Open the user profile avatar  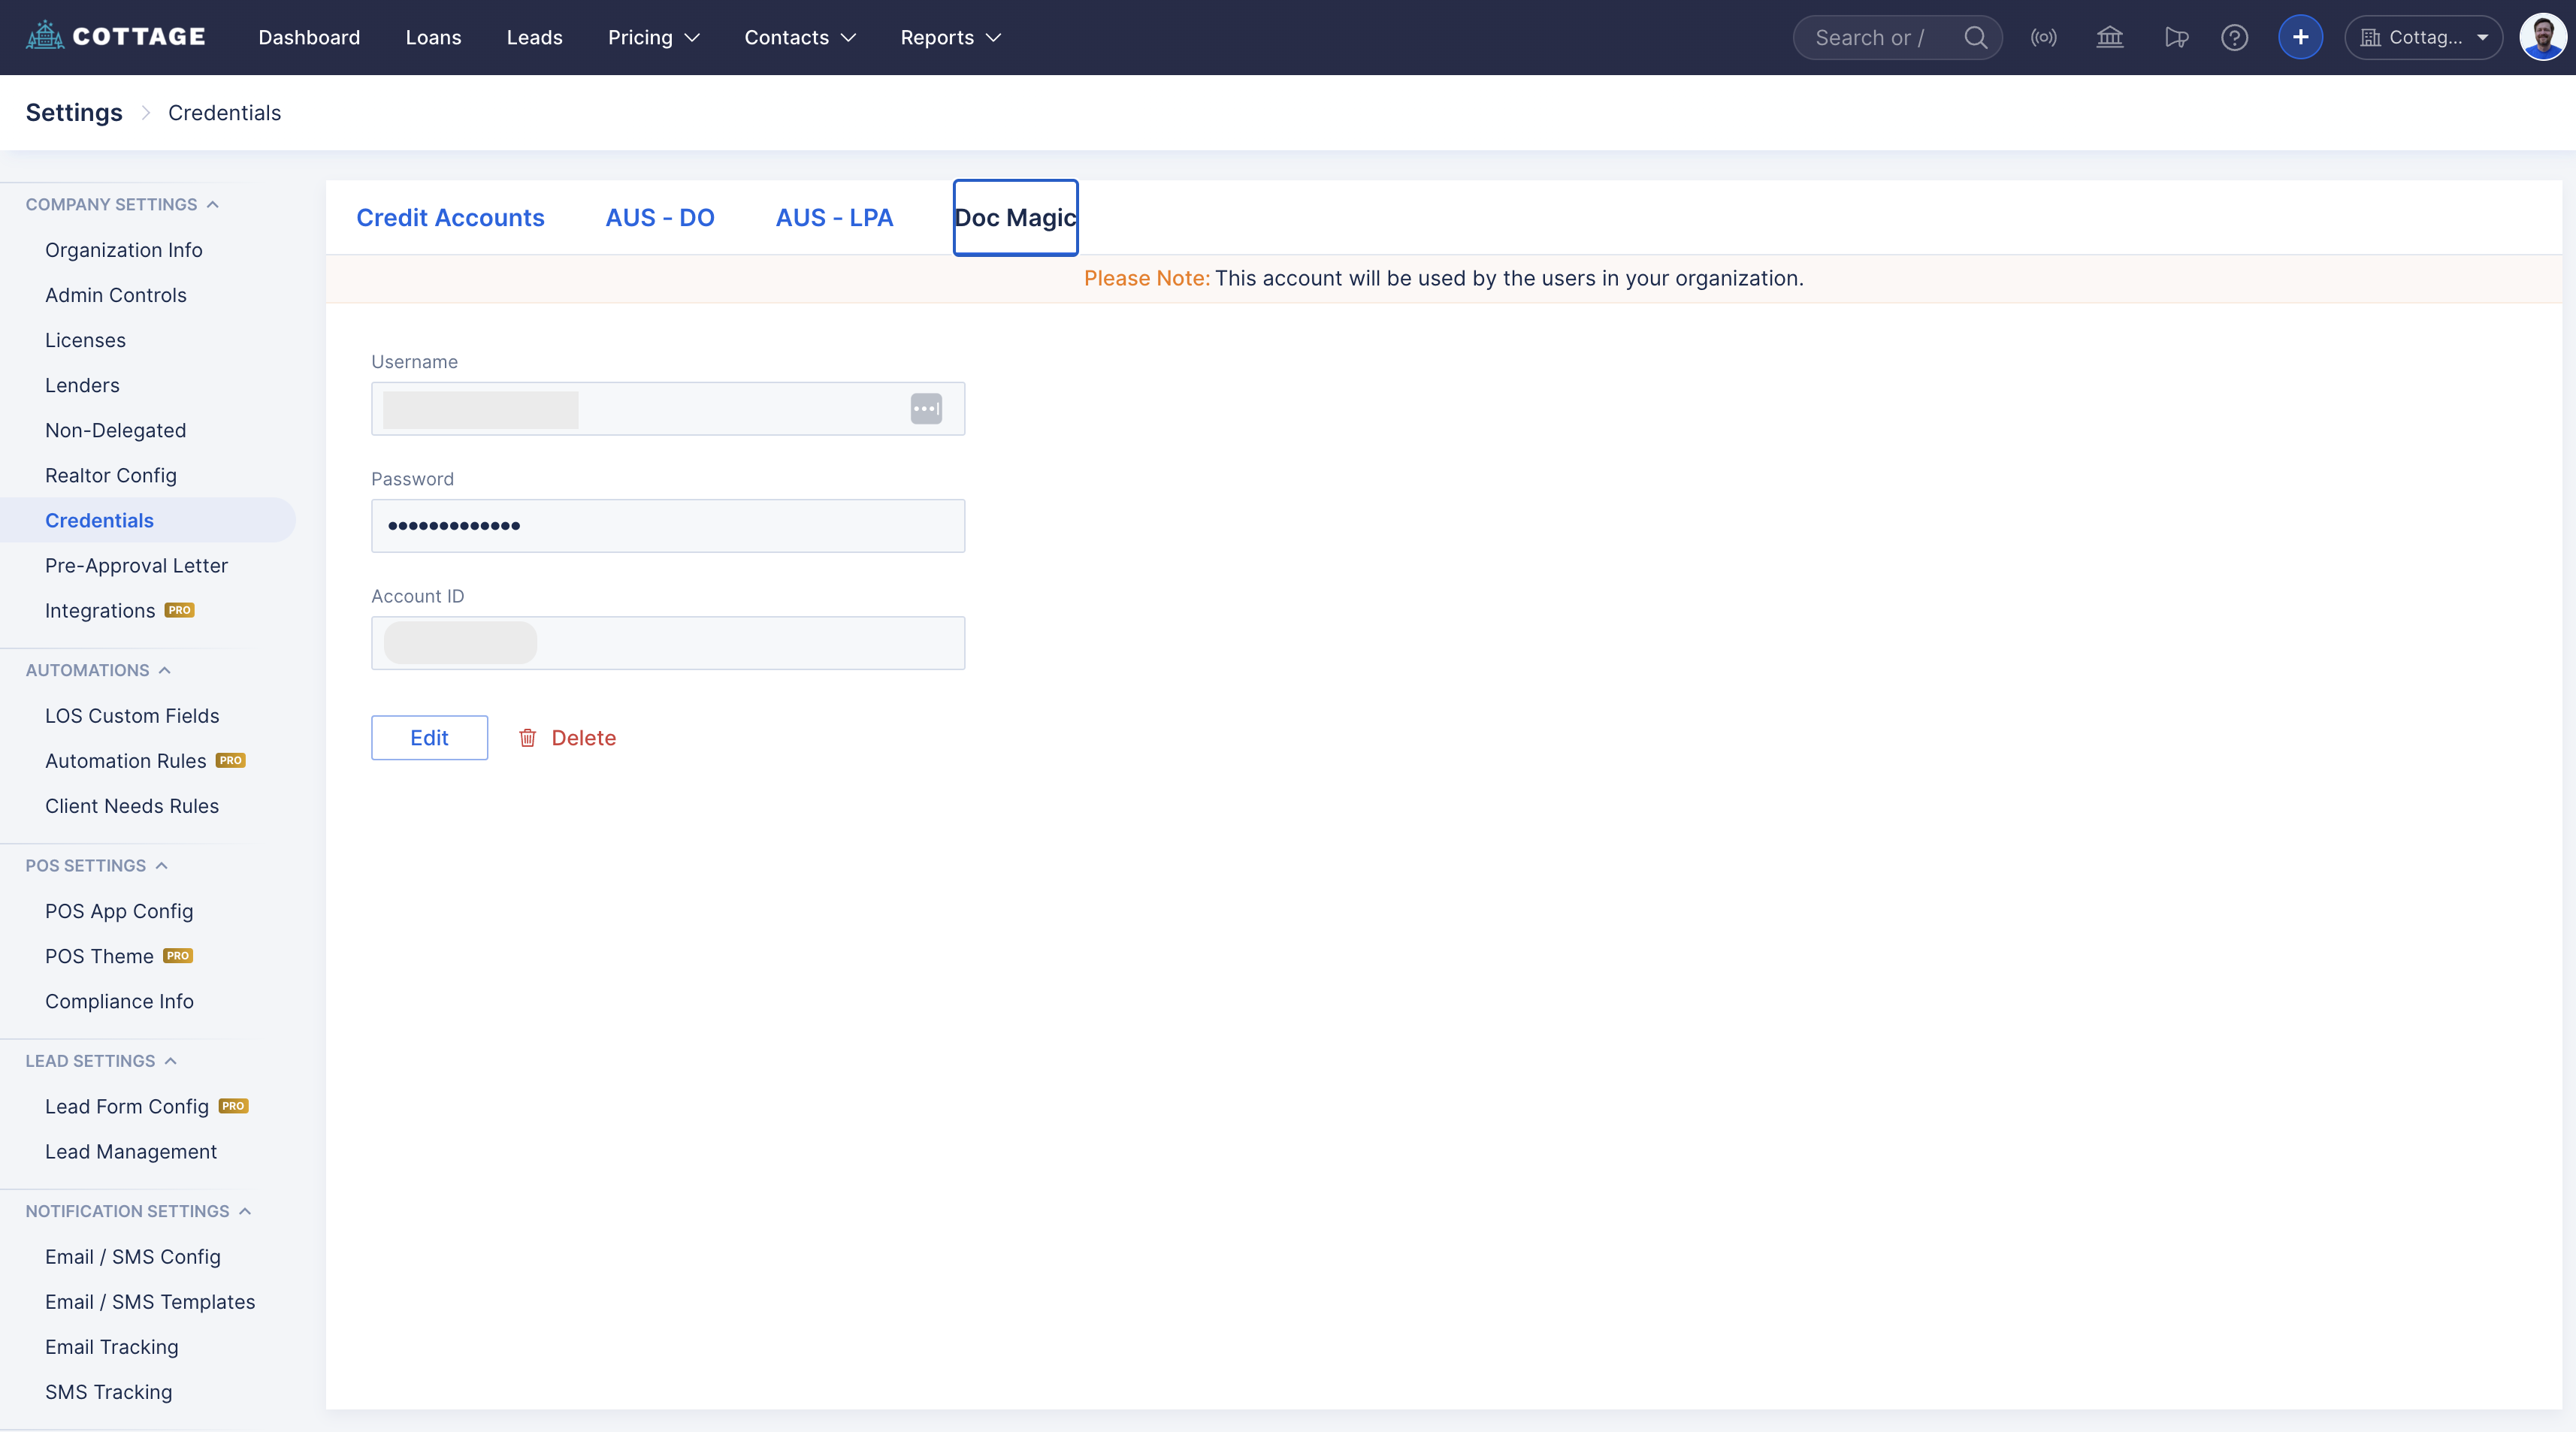(x=2543, y=38)
